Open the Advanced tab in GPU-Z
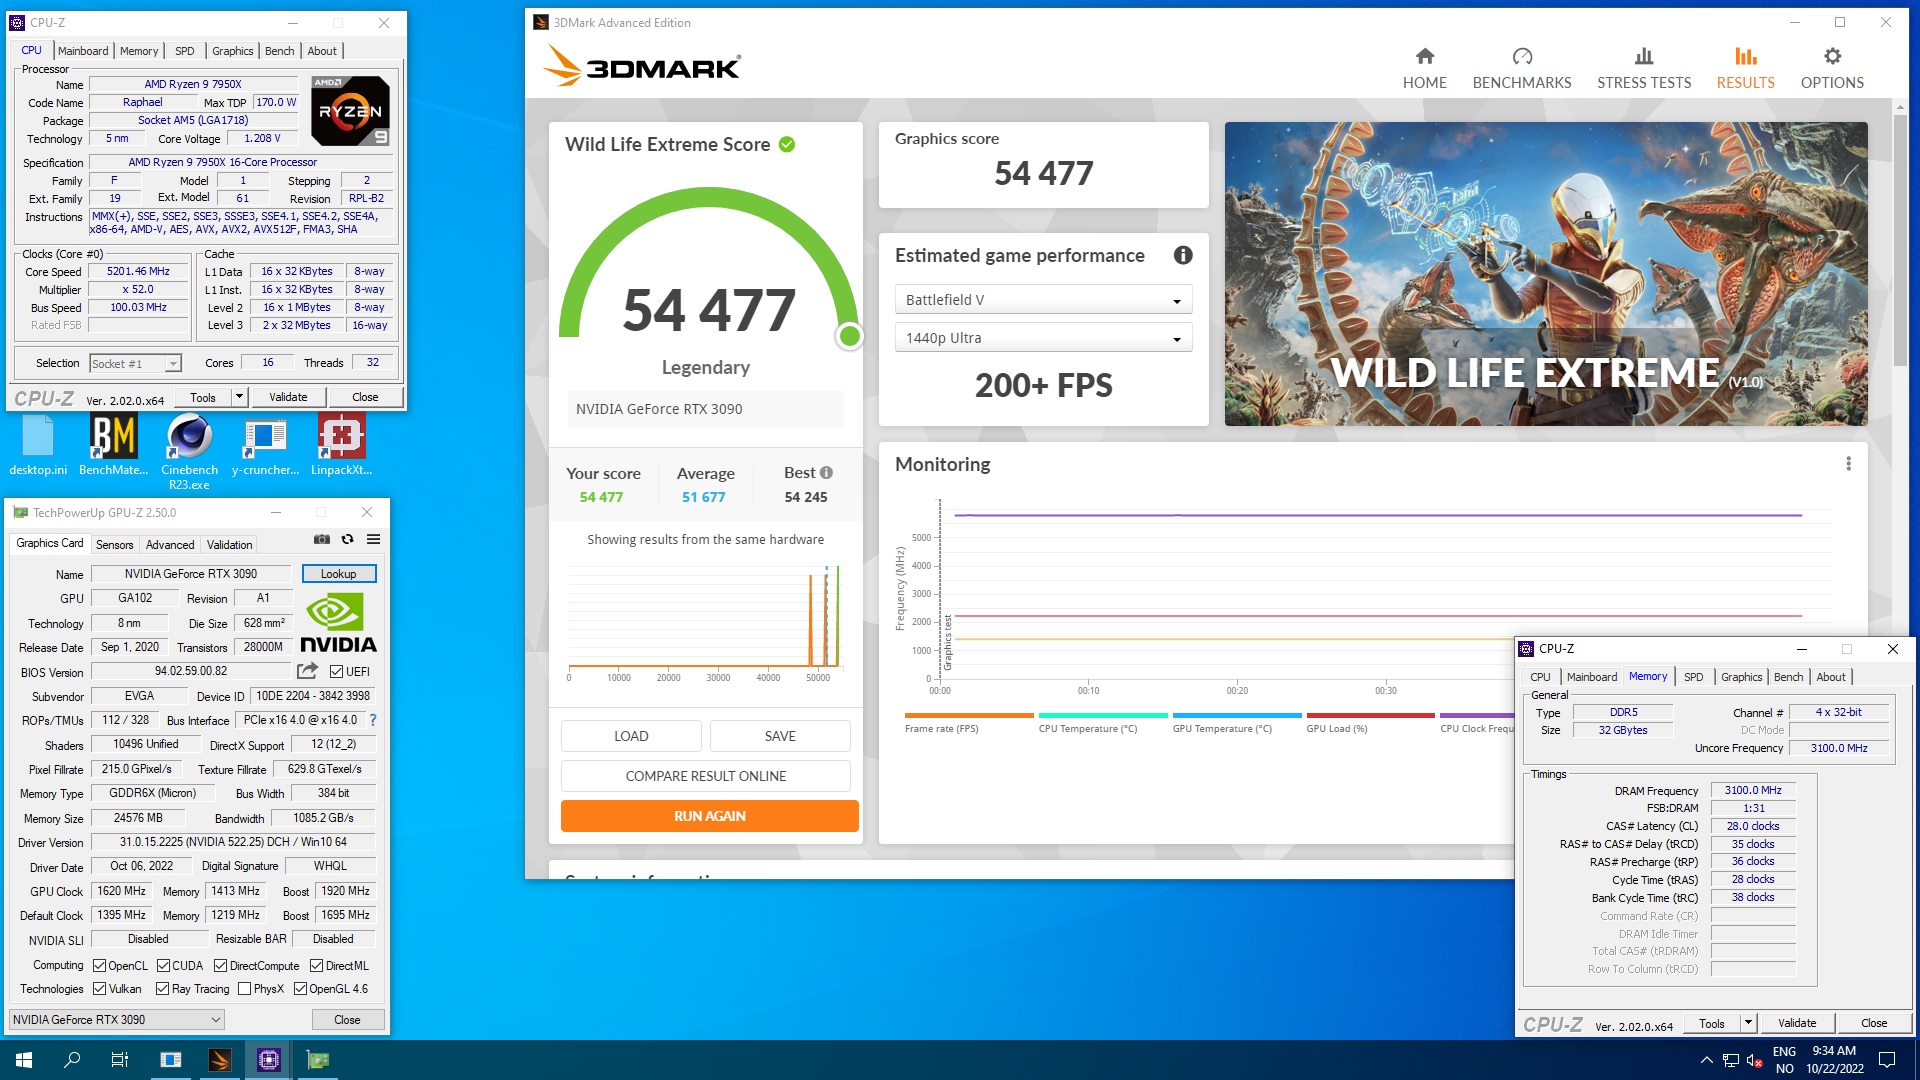 point(170,545)
